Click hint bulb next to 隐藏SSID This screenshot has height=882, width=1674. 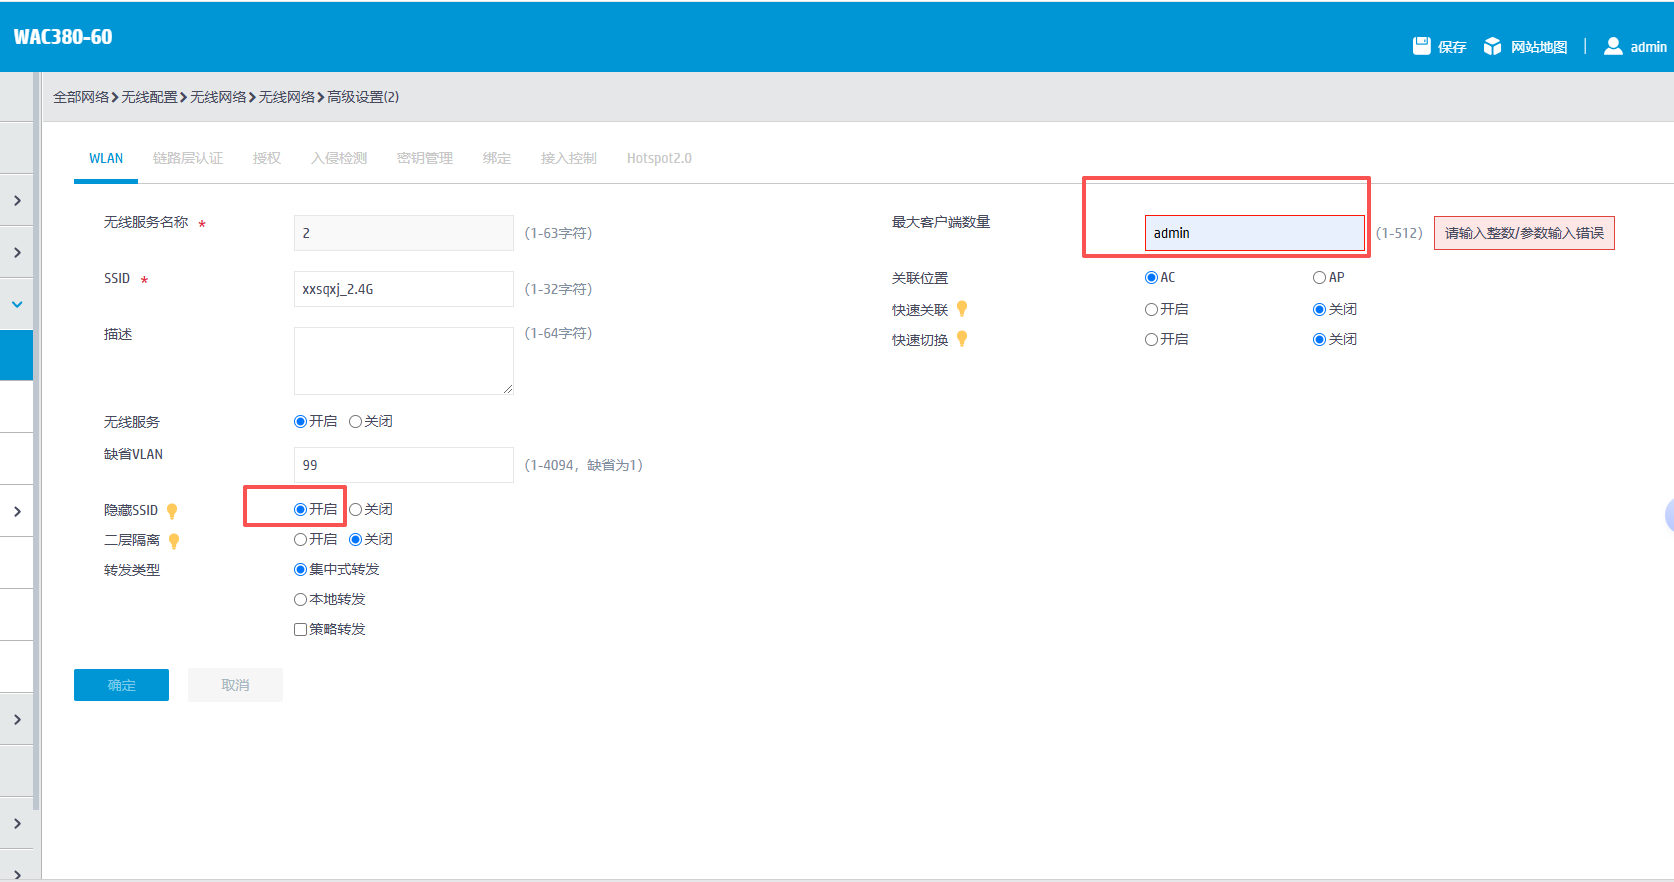click(172, 511)
